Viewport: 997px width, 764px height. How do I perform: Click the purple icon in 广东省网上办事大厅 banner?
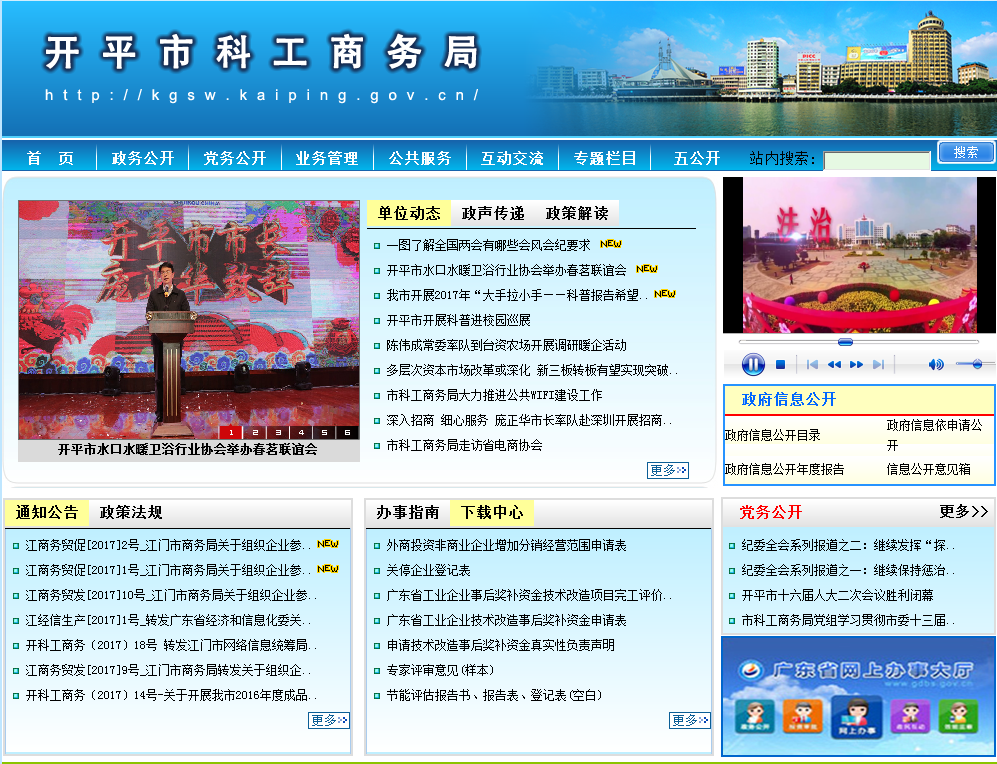(x=910, y=716)
